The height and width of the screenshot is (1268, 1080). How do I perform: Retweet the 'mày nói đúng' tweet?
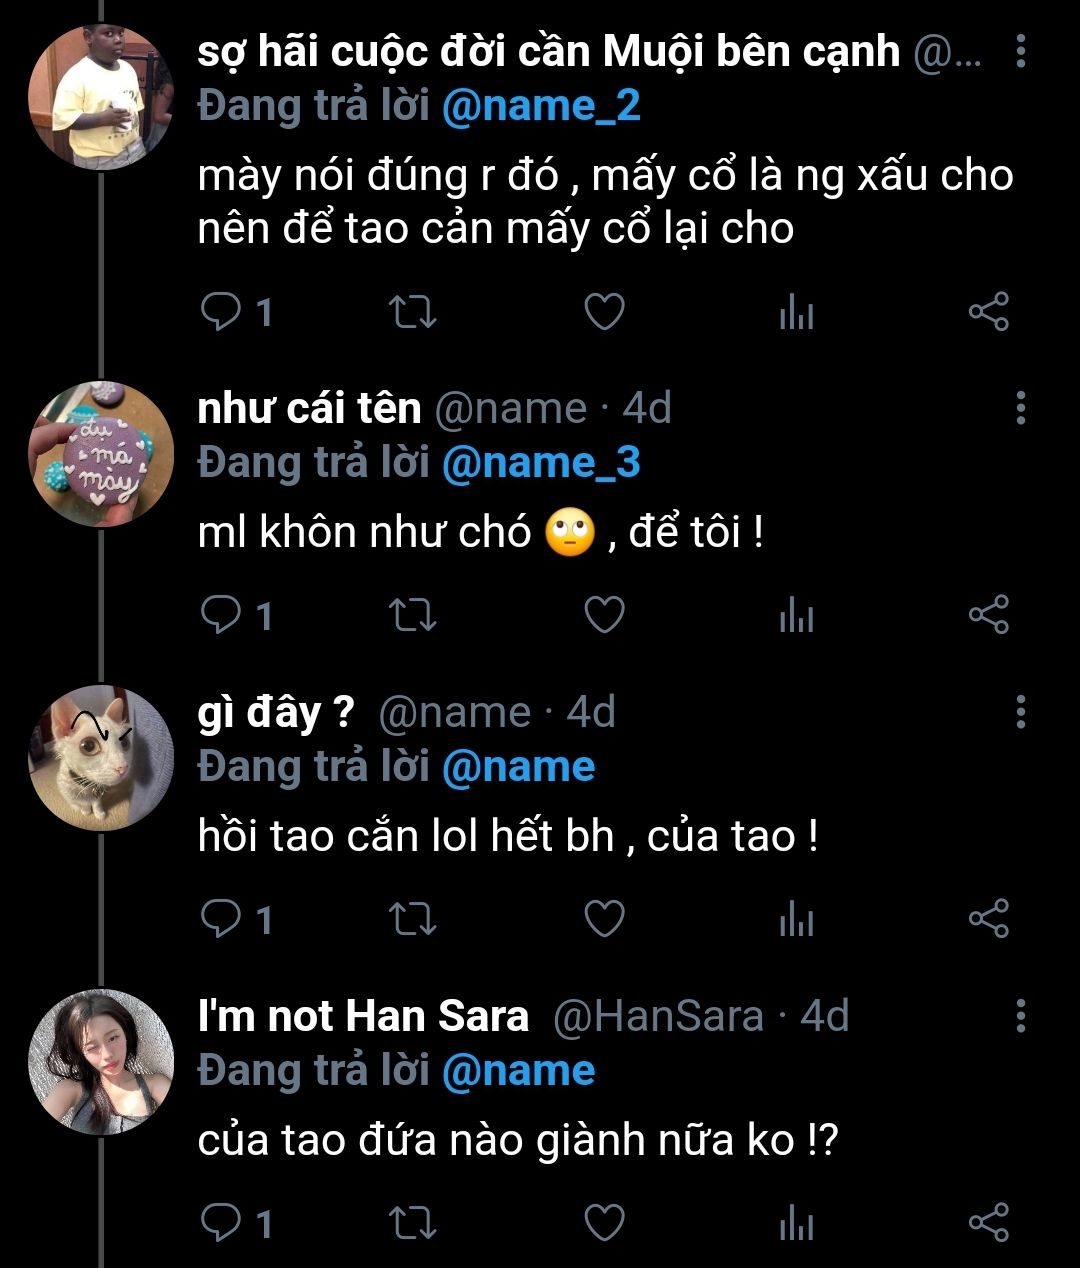(411, 312)
